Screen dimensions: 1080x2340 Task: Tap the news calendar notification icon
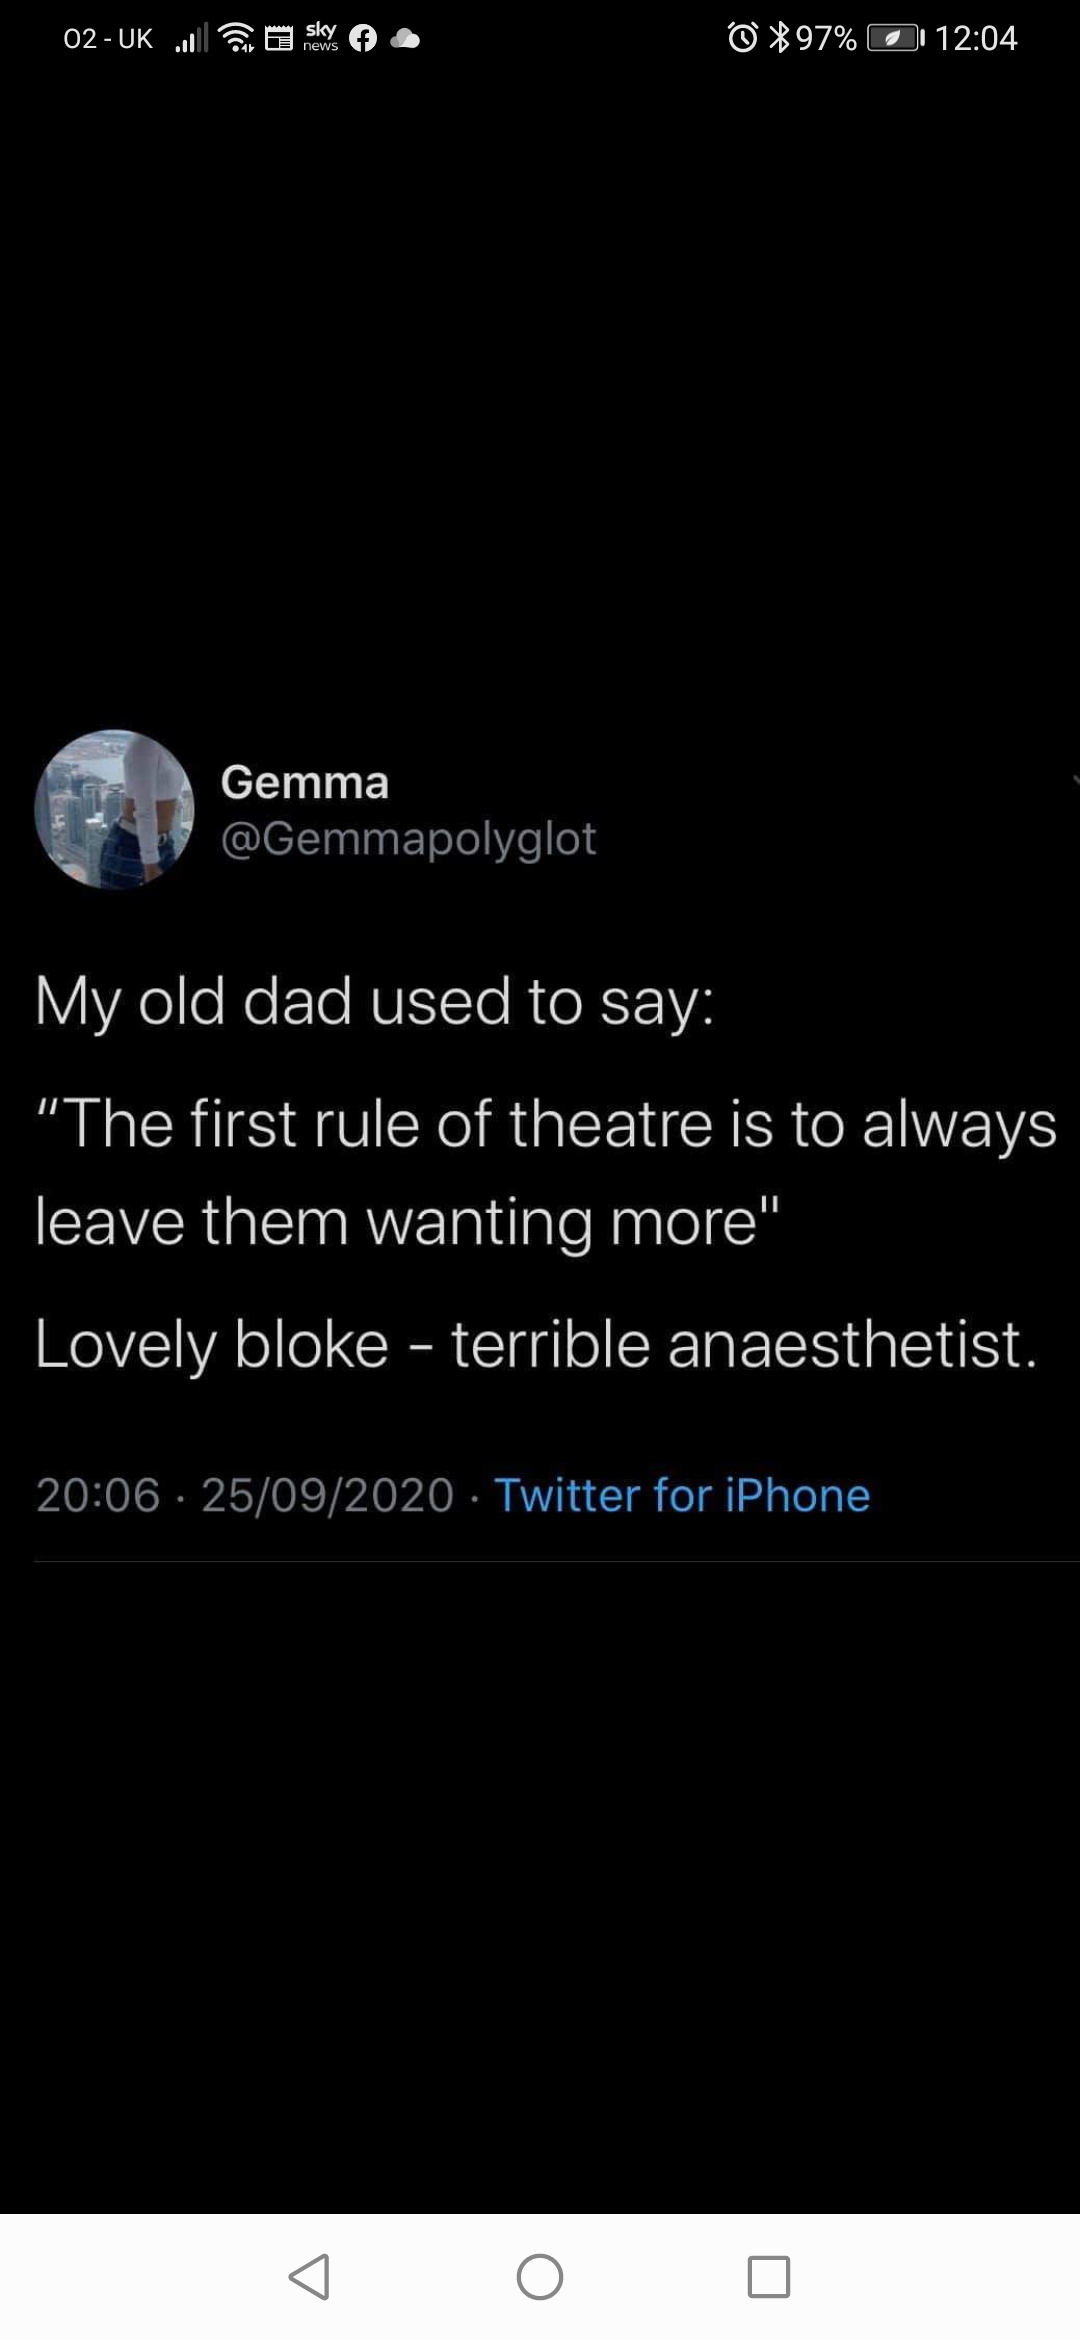click(x=279, y=40)
